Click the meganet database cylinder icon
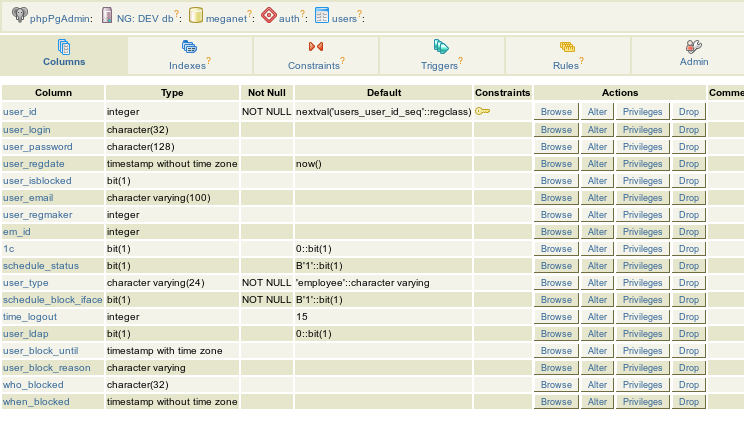This screenshot has height=423, width=744. click(195, 15)
